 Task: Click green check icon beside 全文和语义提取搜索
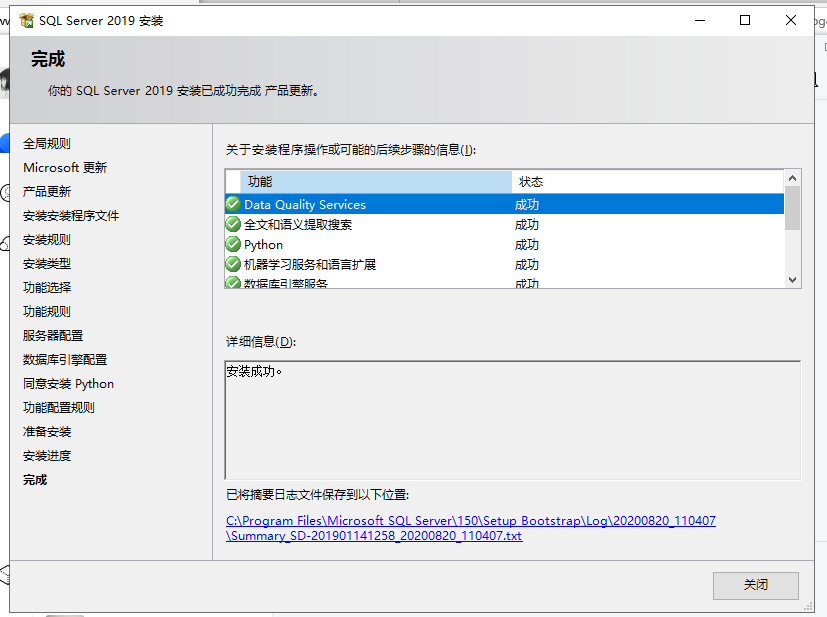point(233,224)
